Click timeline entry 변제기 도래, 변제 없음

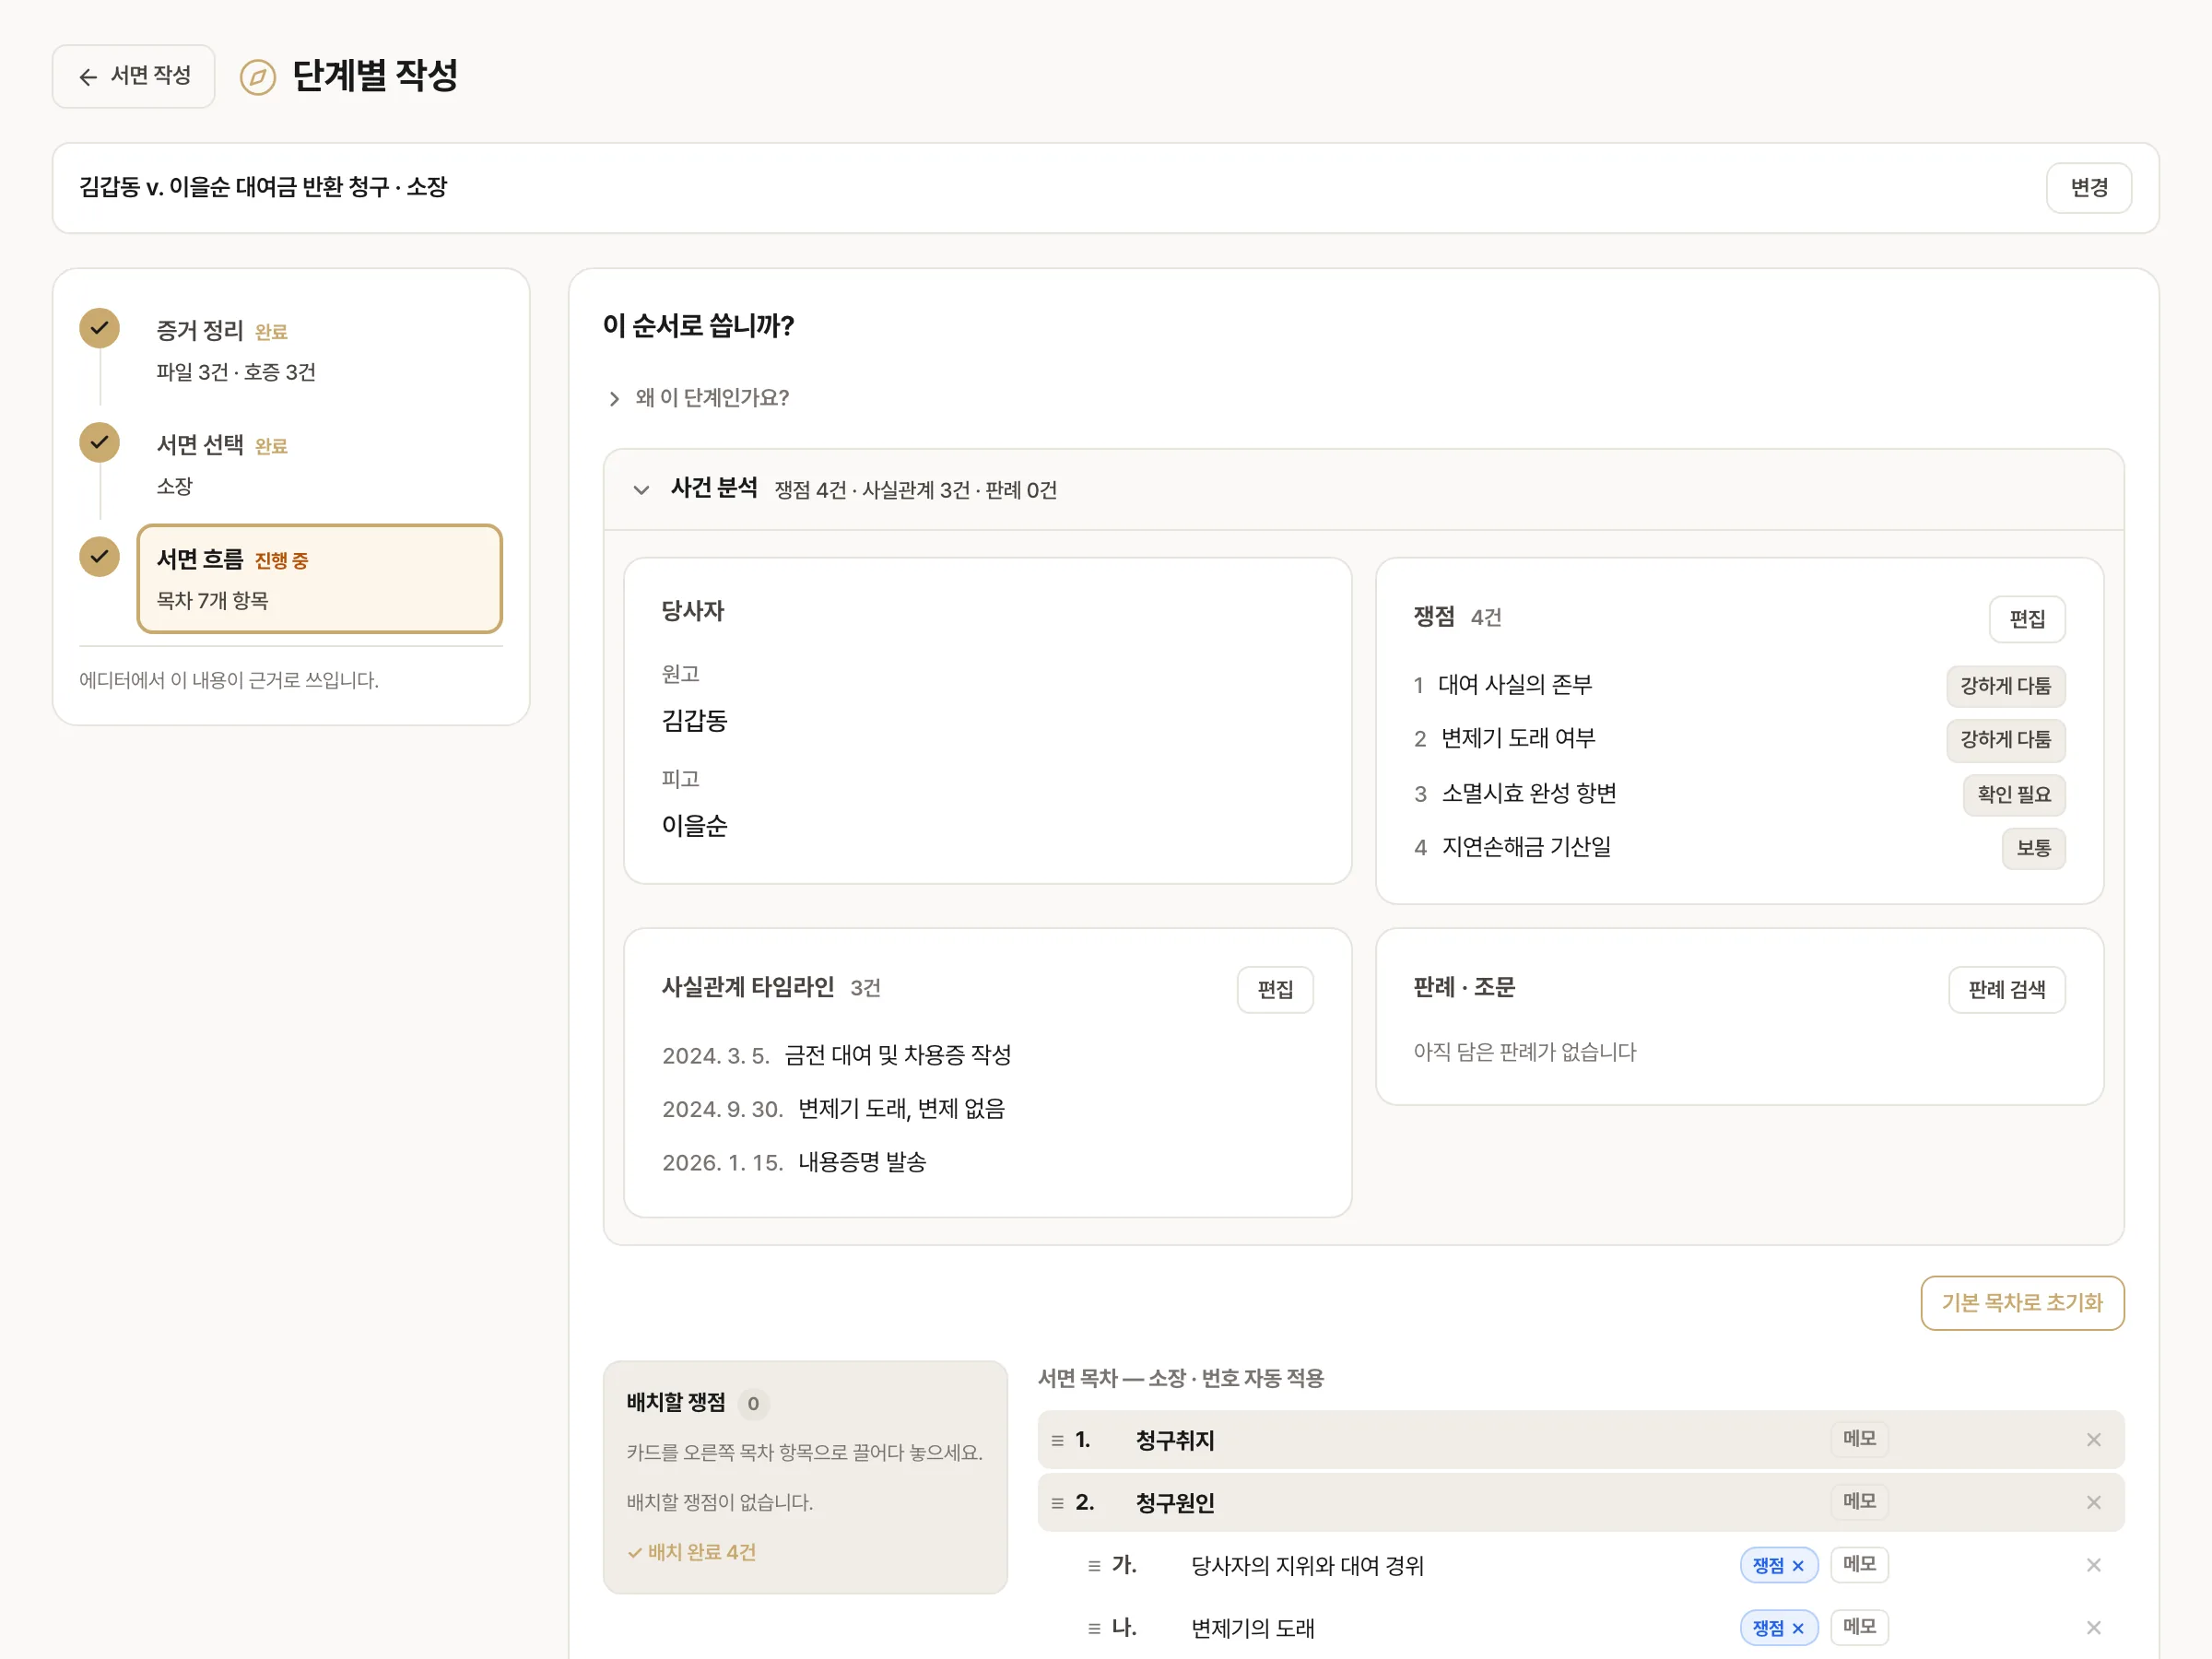[901, 1110]
